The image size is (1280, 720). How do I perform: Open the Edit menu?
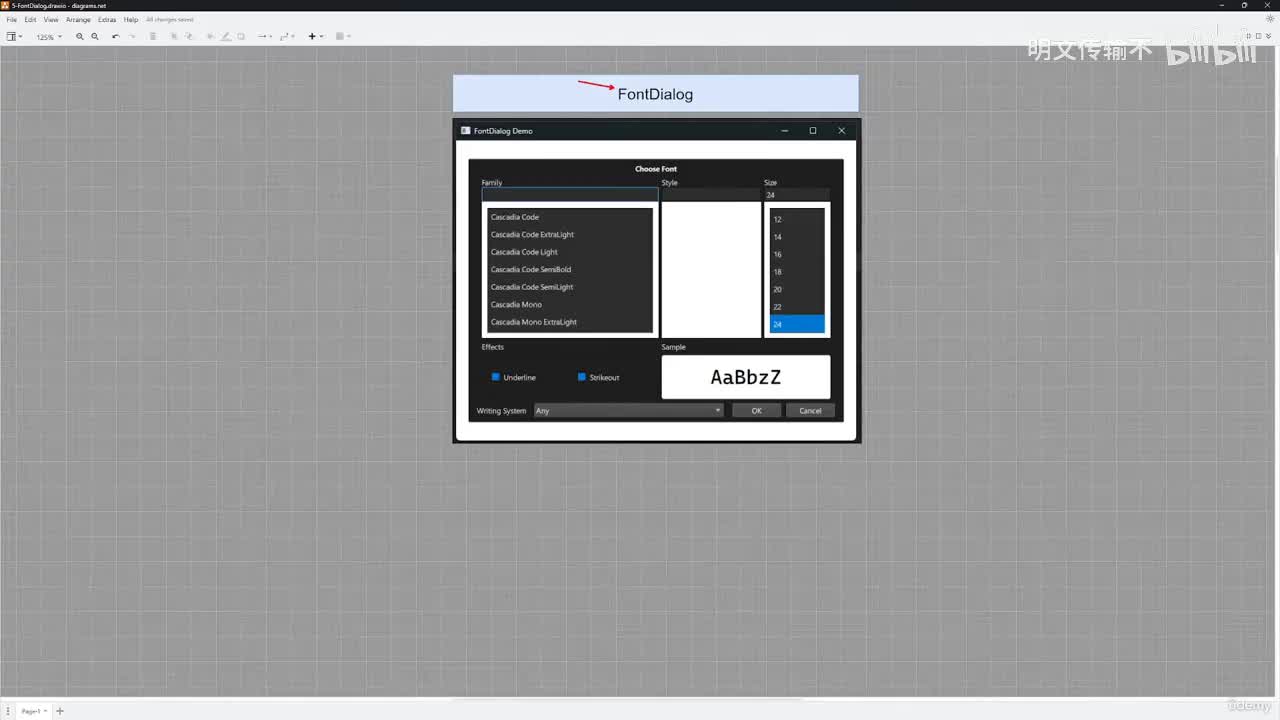point(31,20)
